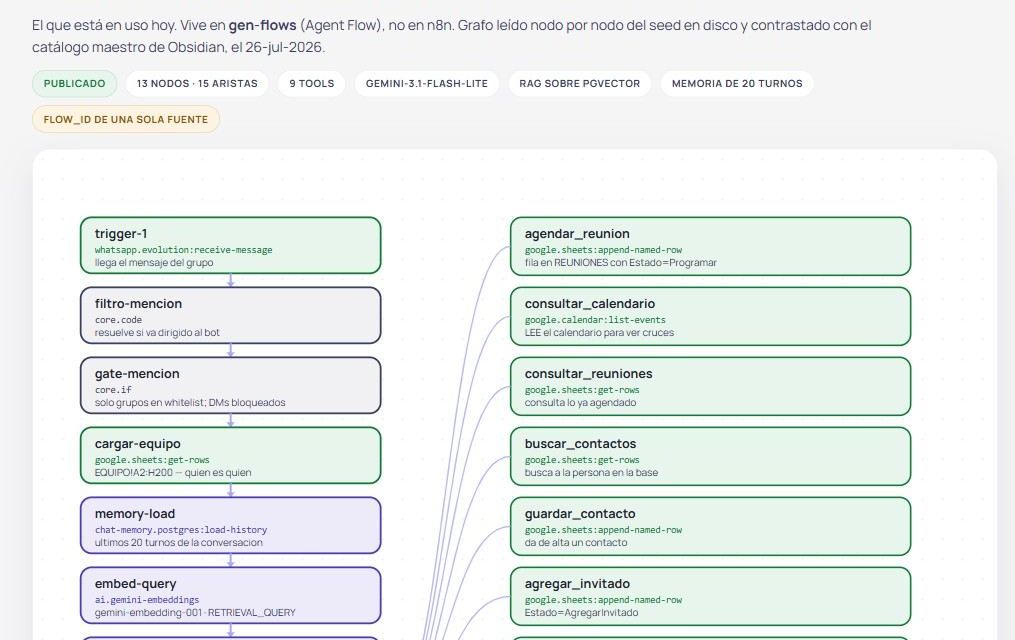This screenshot has width=1015, height=640.
Task: Select the embed-query node
Action: point(230,595)
